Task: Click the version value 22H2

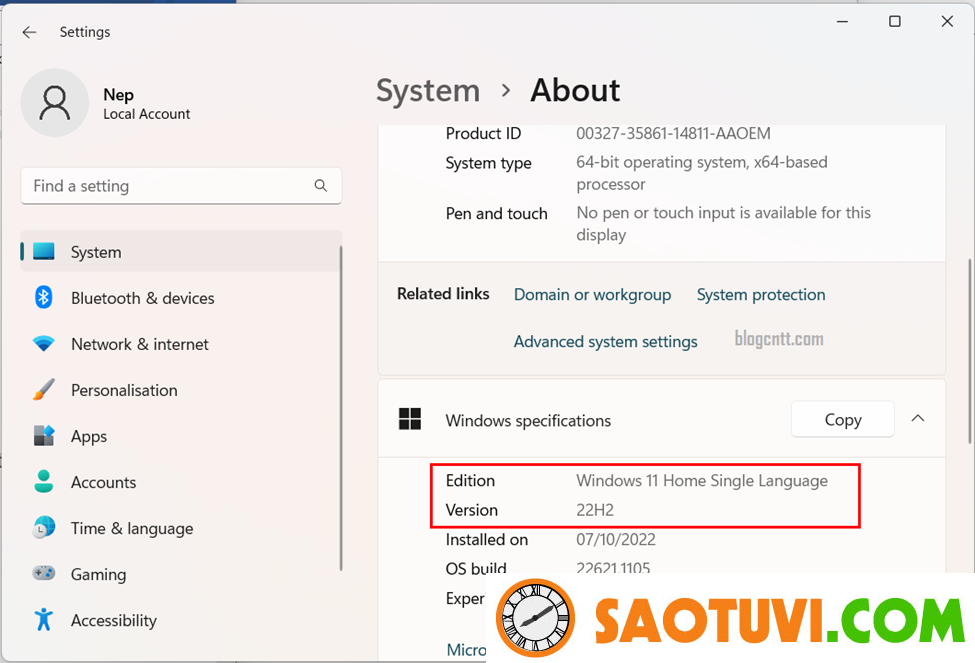Action: (x=594, y=510)
